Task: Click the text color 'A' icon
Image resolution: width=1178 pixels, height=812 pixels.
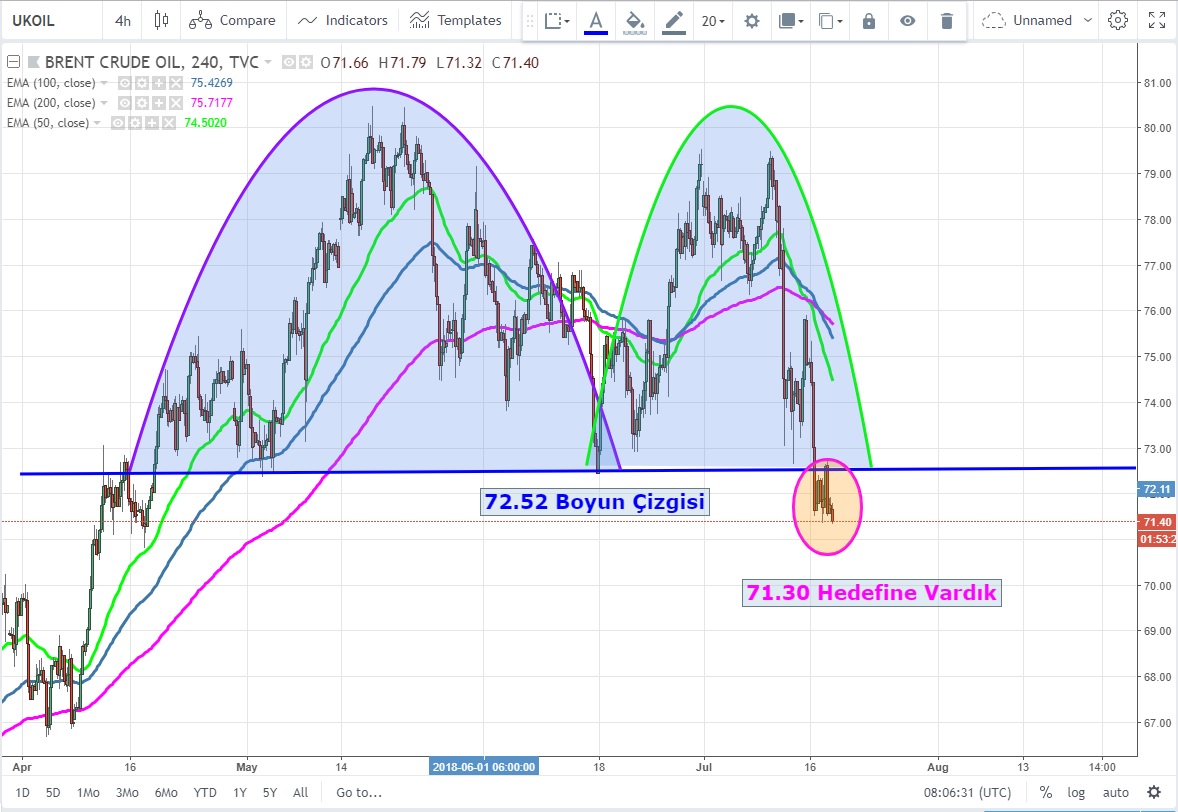Action: (596, 20)
